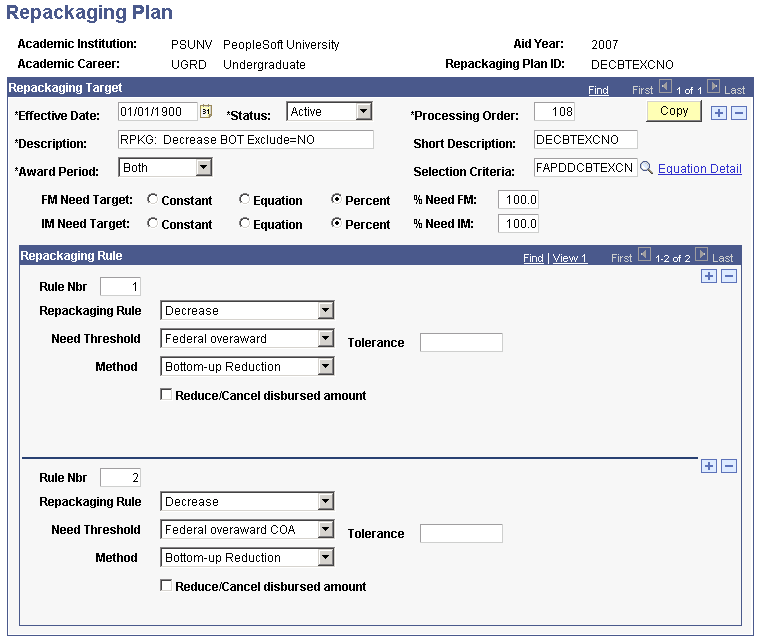Click View 1 in Repackaging Rule header
Viewport: 766px width, 641px height.
click(570, 258)
